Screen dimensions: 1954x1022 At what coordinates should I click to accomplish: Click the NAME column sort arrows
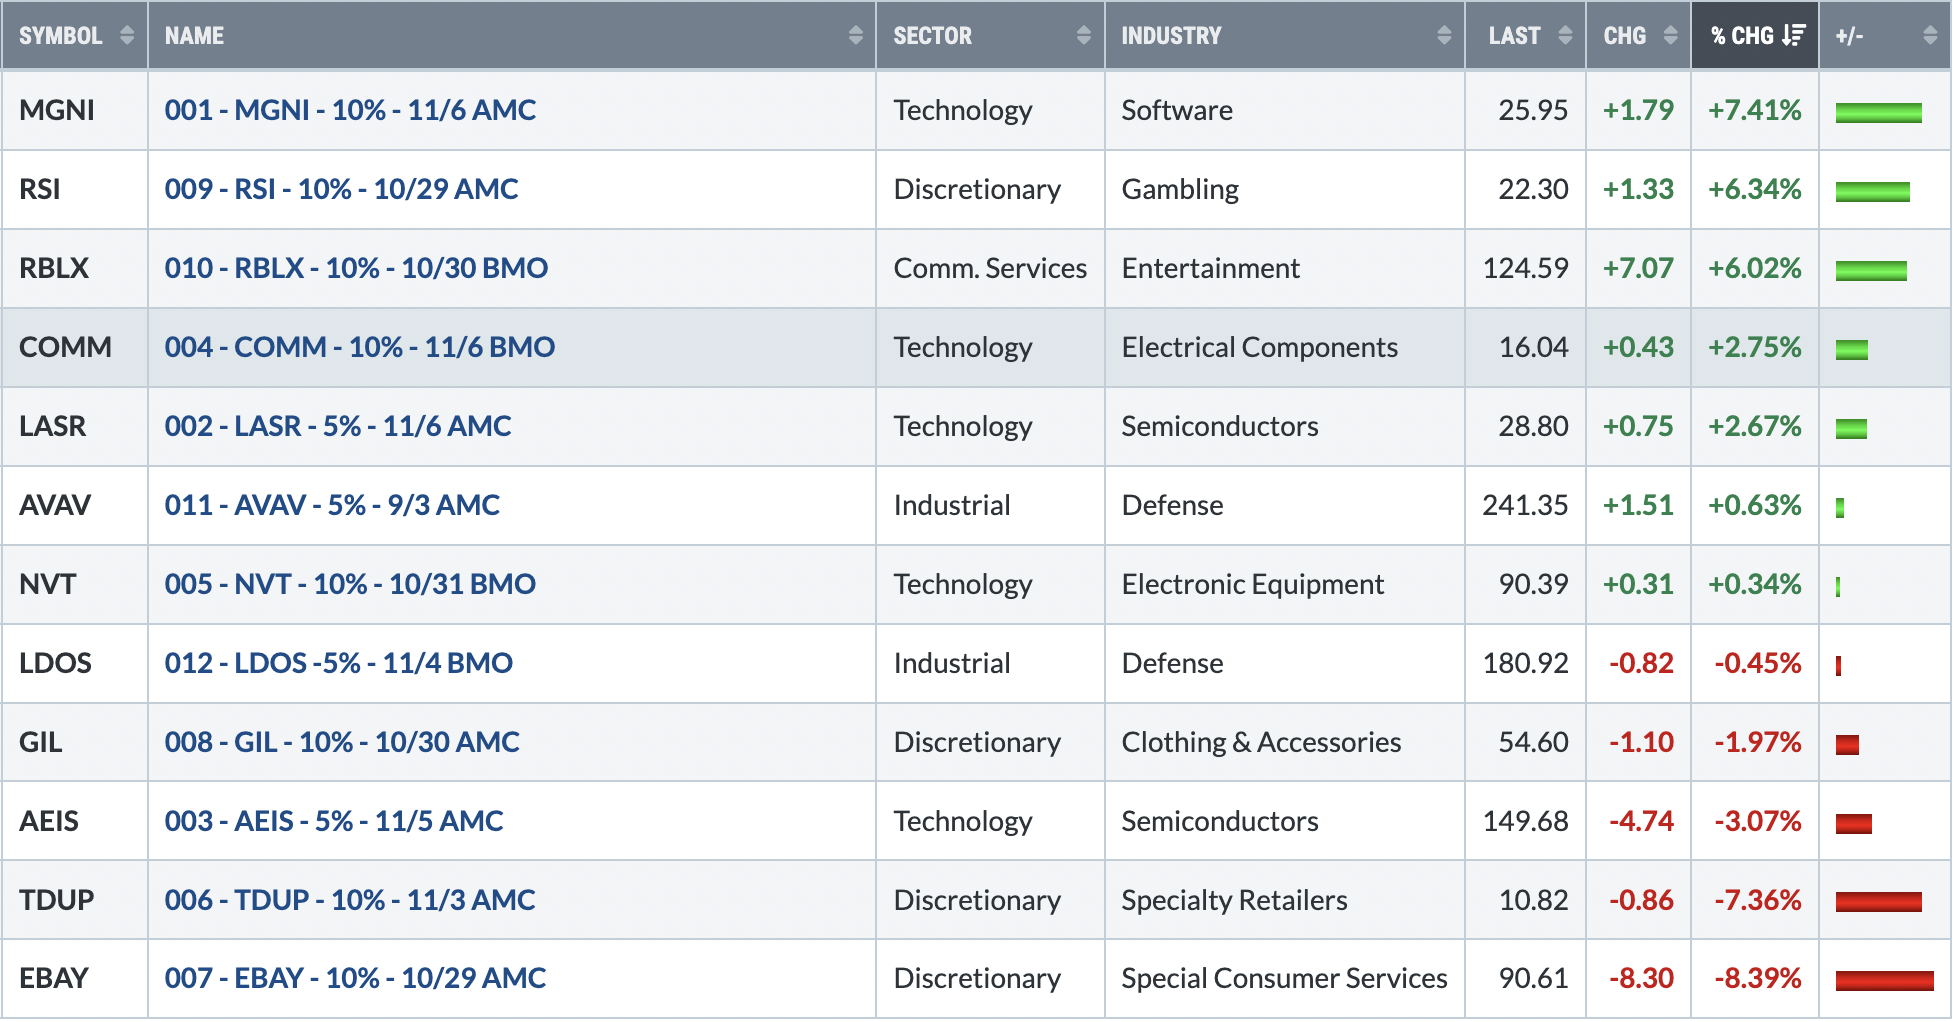pos(855,36)
